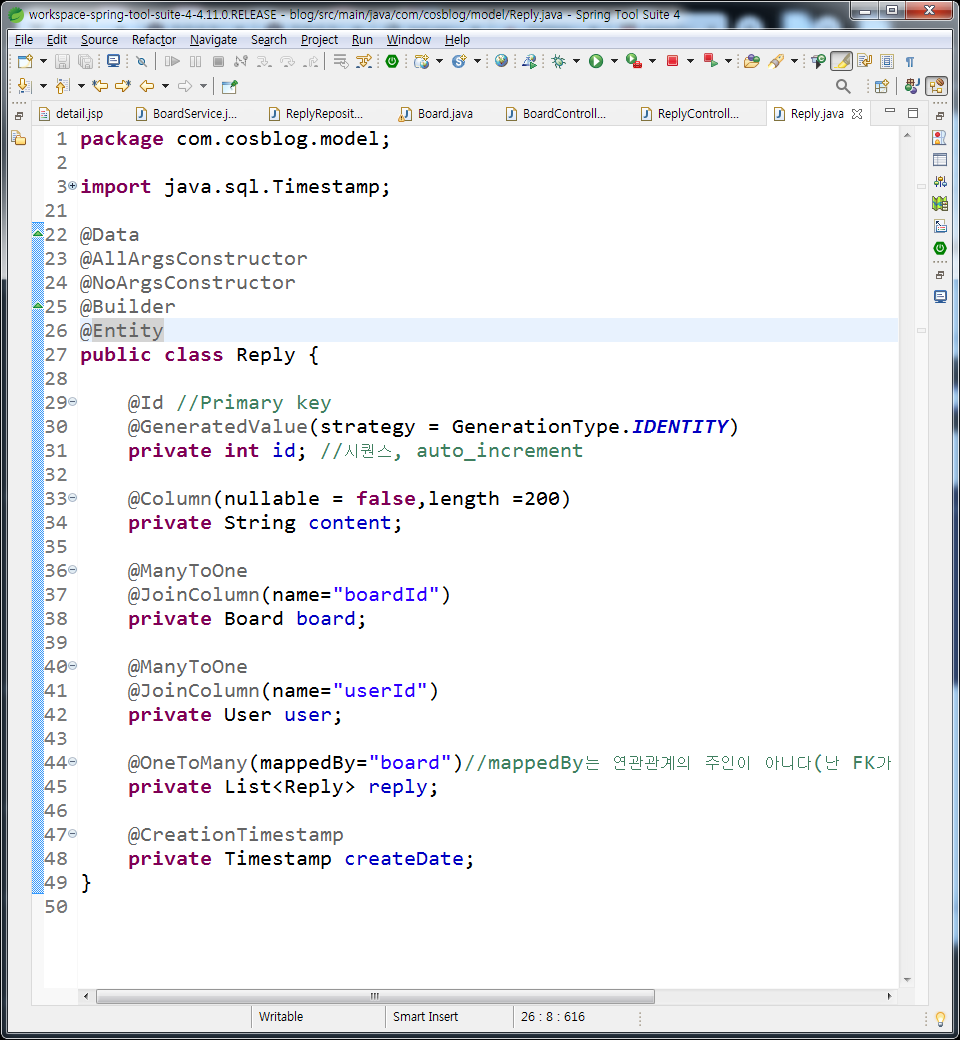Switch to the detail.jsp tab

click(72, 114)
